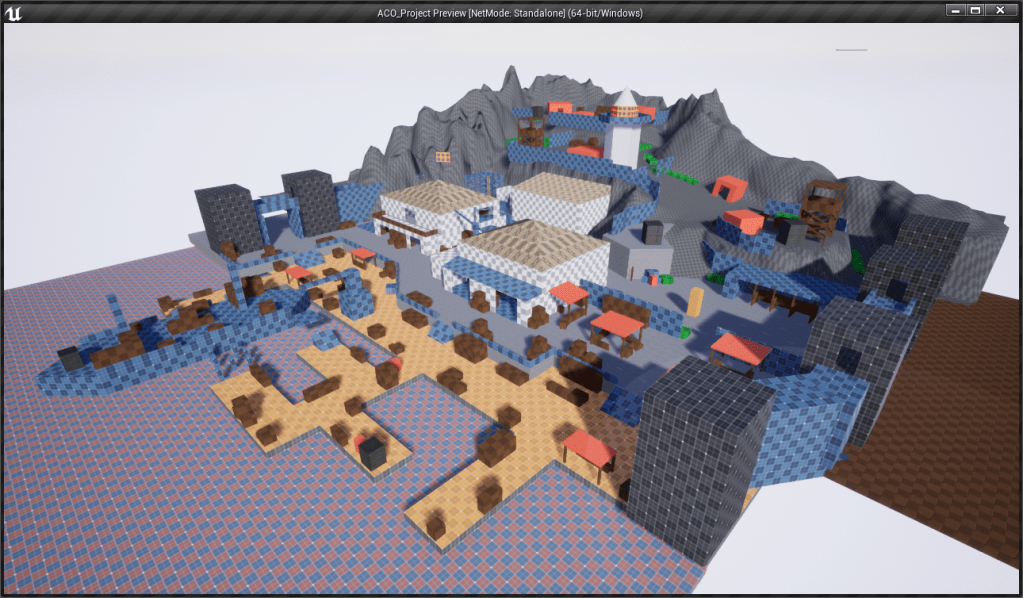The height and width of the screenshot is (598, 1023).
Task: Click the orange checkered crate on the mountainside
Action: [443, 157]
